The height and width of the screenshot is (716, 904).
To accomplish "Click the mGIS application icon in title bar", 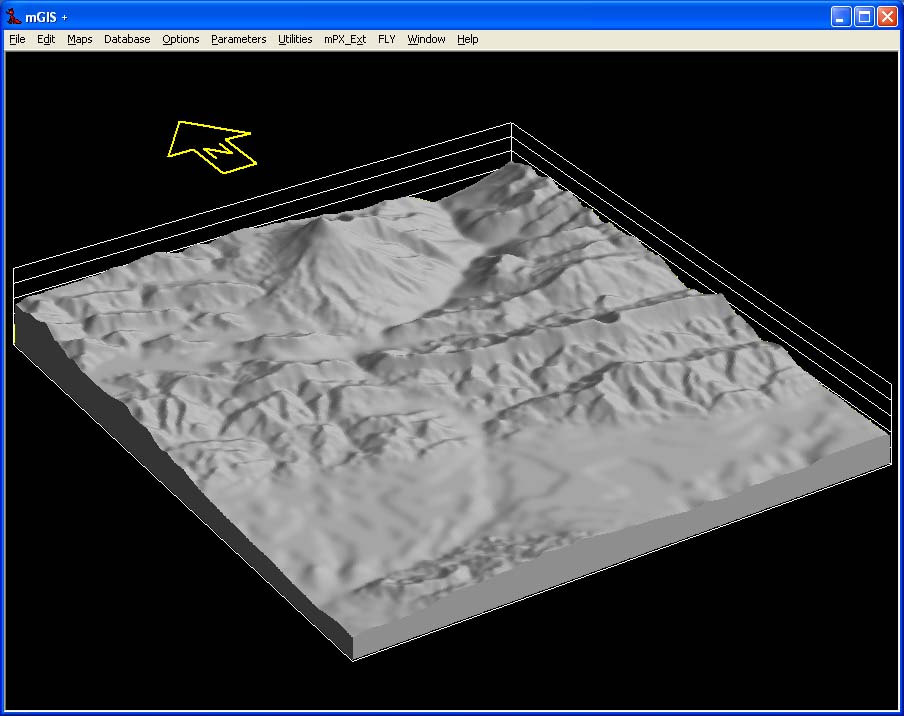I will click(x=13, y=17).
